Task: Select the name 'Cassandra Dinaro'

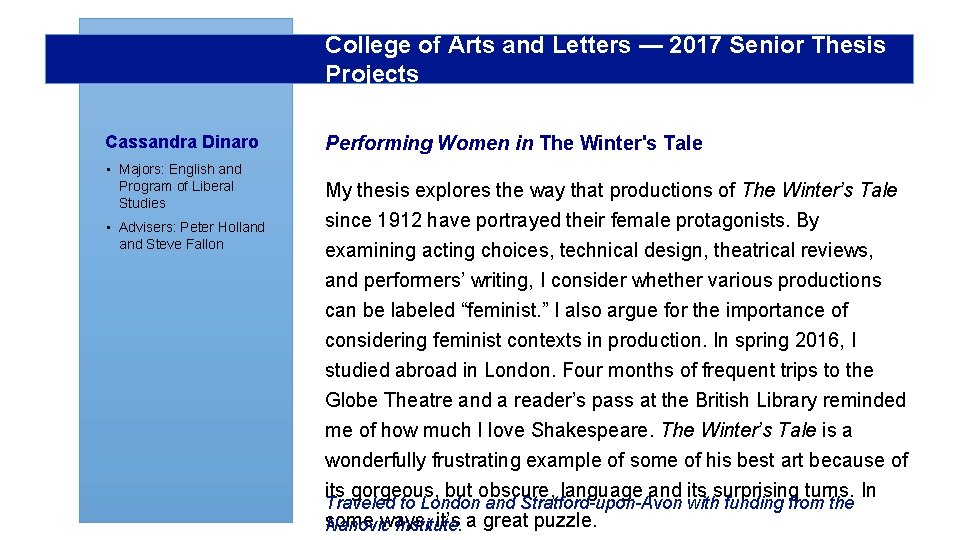Action: 181,142
